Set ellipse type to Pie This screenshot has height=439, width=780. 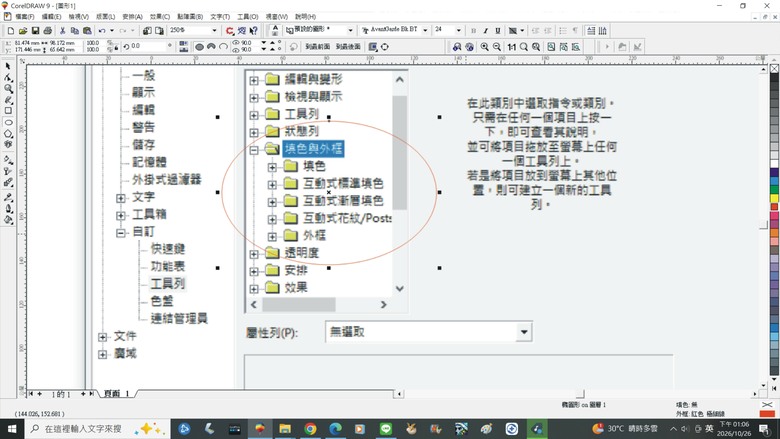coord(211,47)
